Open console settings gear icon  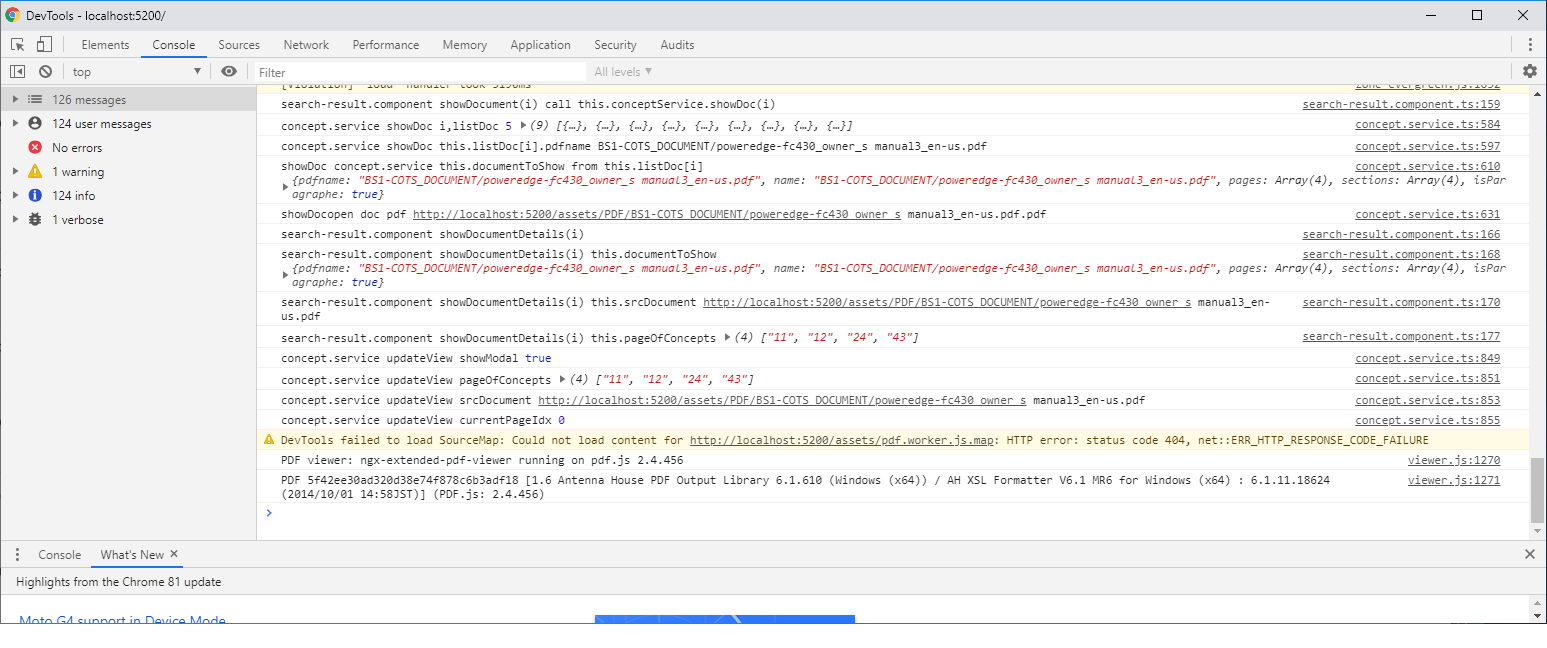coord(1530,71)
